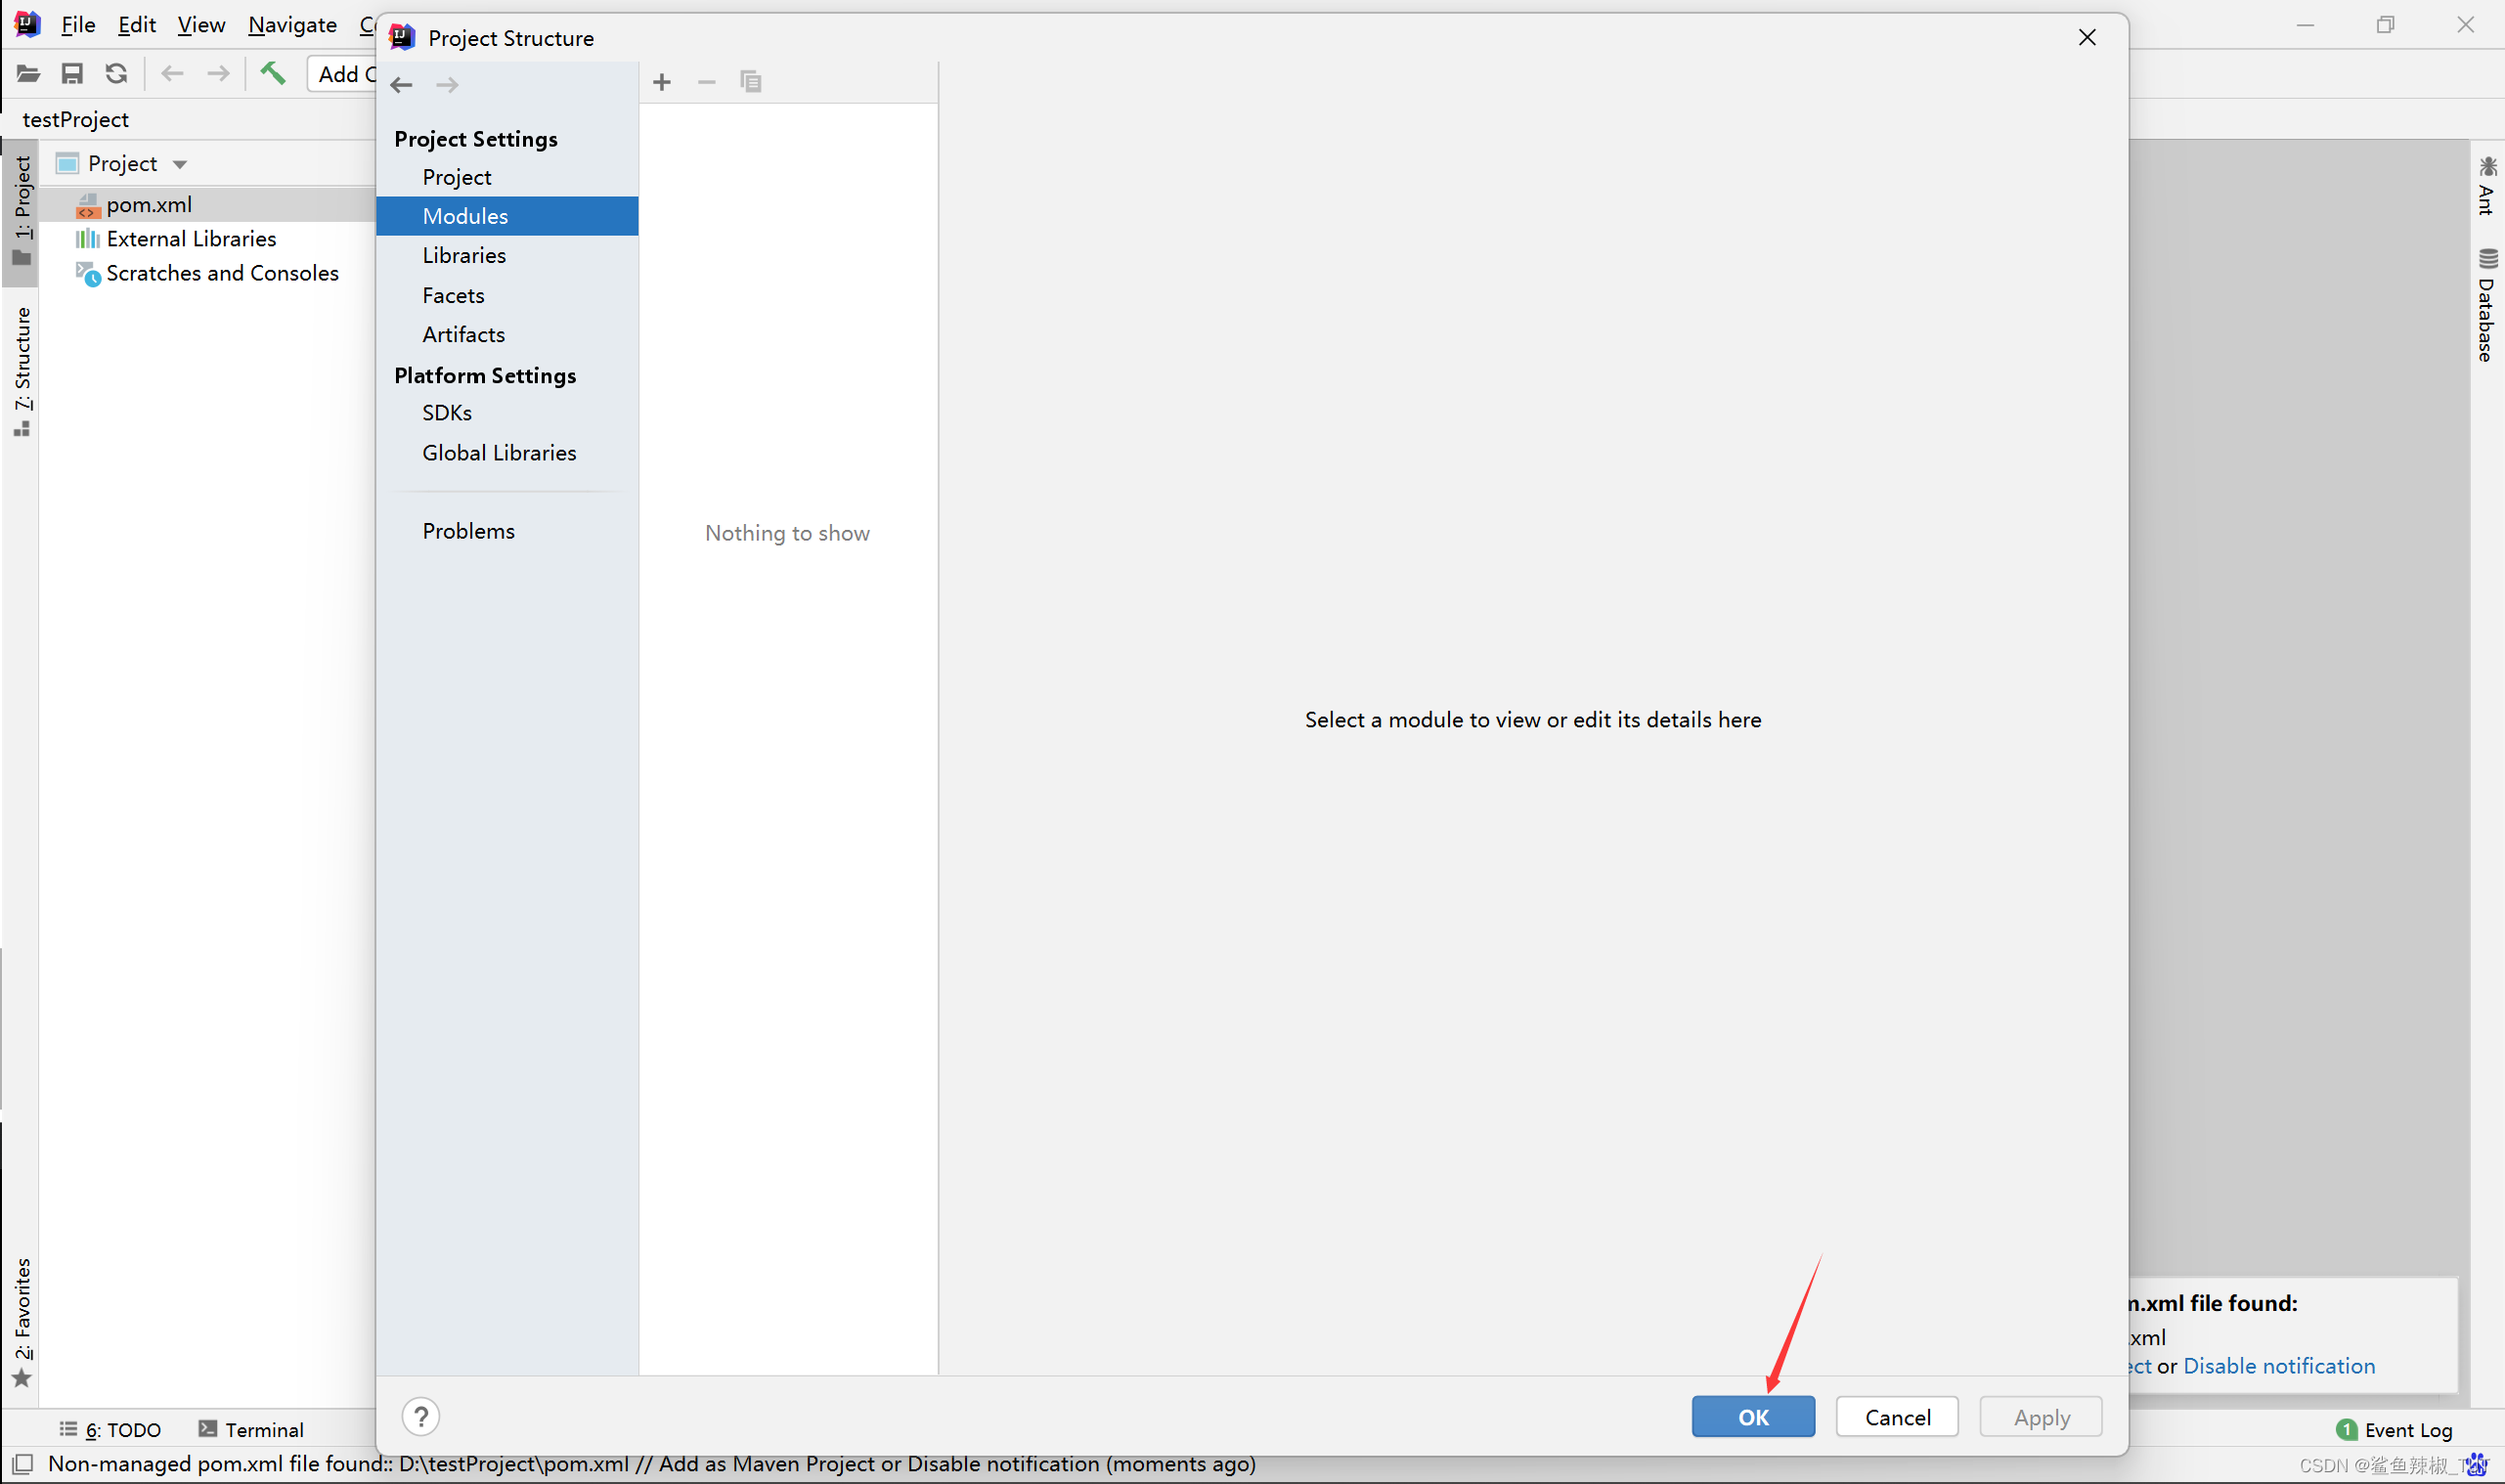
Task: Select the Libraries section
Action: pos(462,254)
